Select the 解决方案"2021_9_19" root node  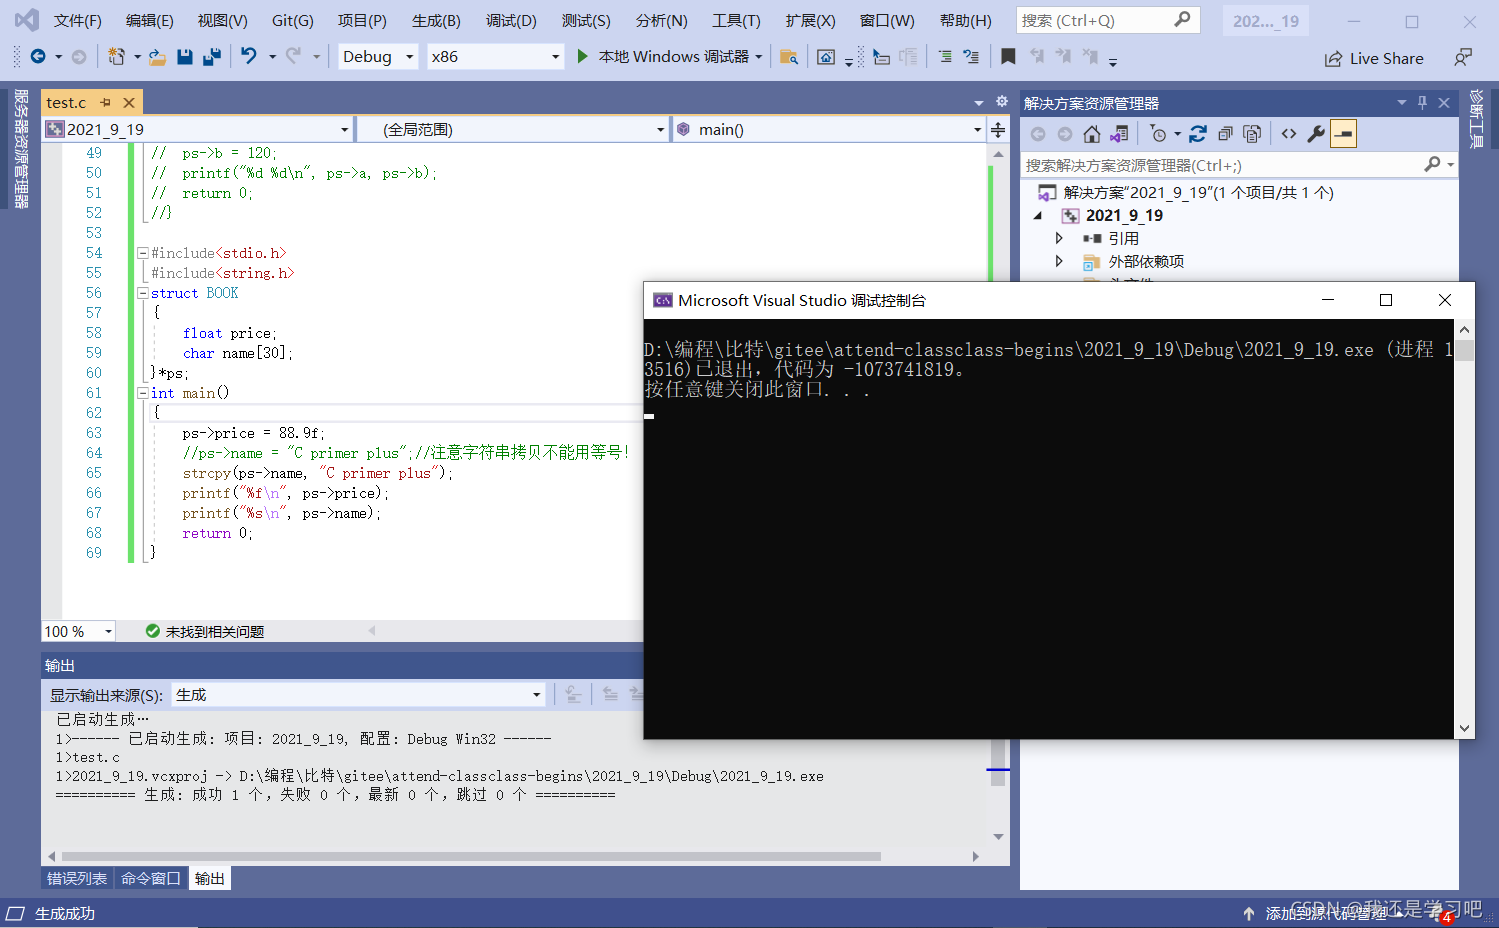pos(1198,193)
